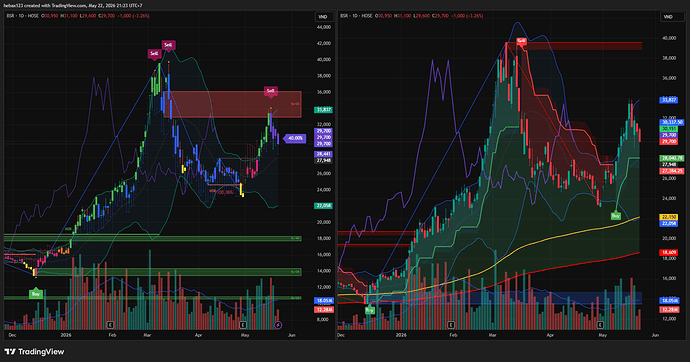Select the green Buy signal on left chart
The image size is (690, 362).
tap(36, 293)
